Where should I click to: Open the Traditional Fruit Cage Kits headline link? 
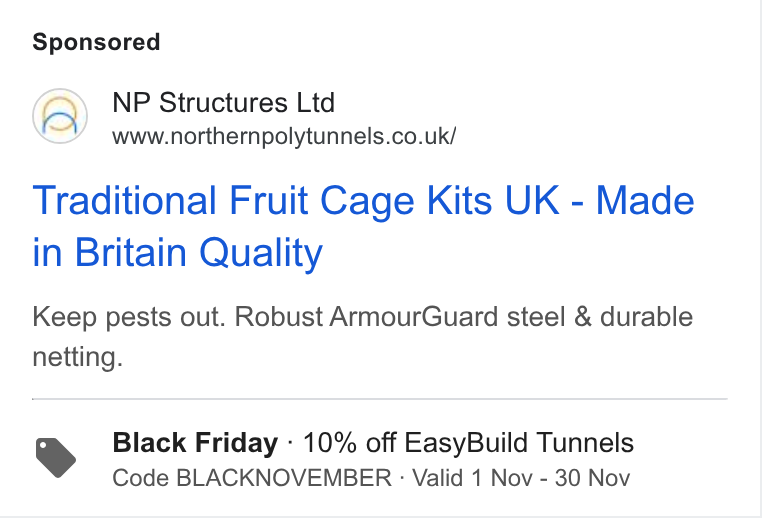(363, 226)
